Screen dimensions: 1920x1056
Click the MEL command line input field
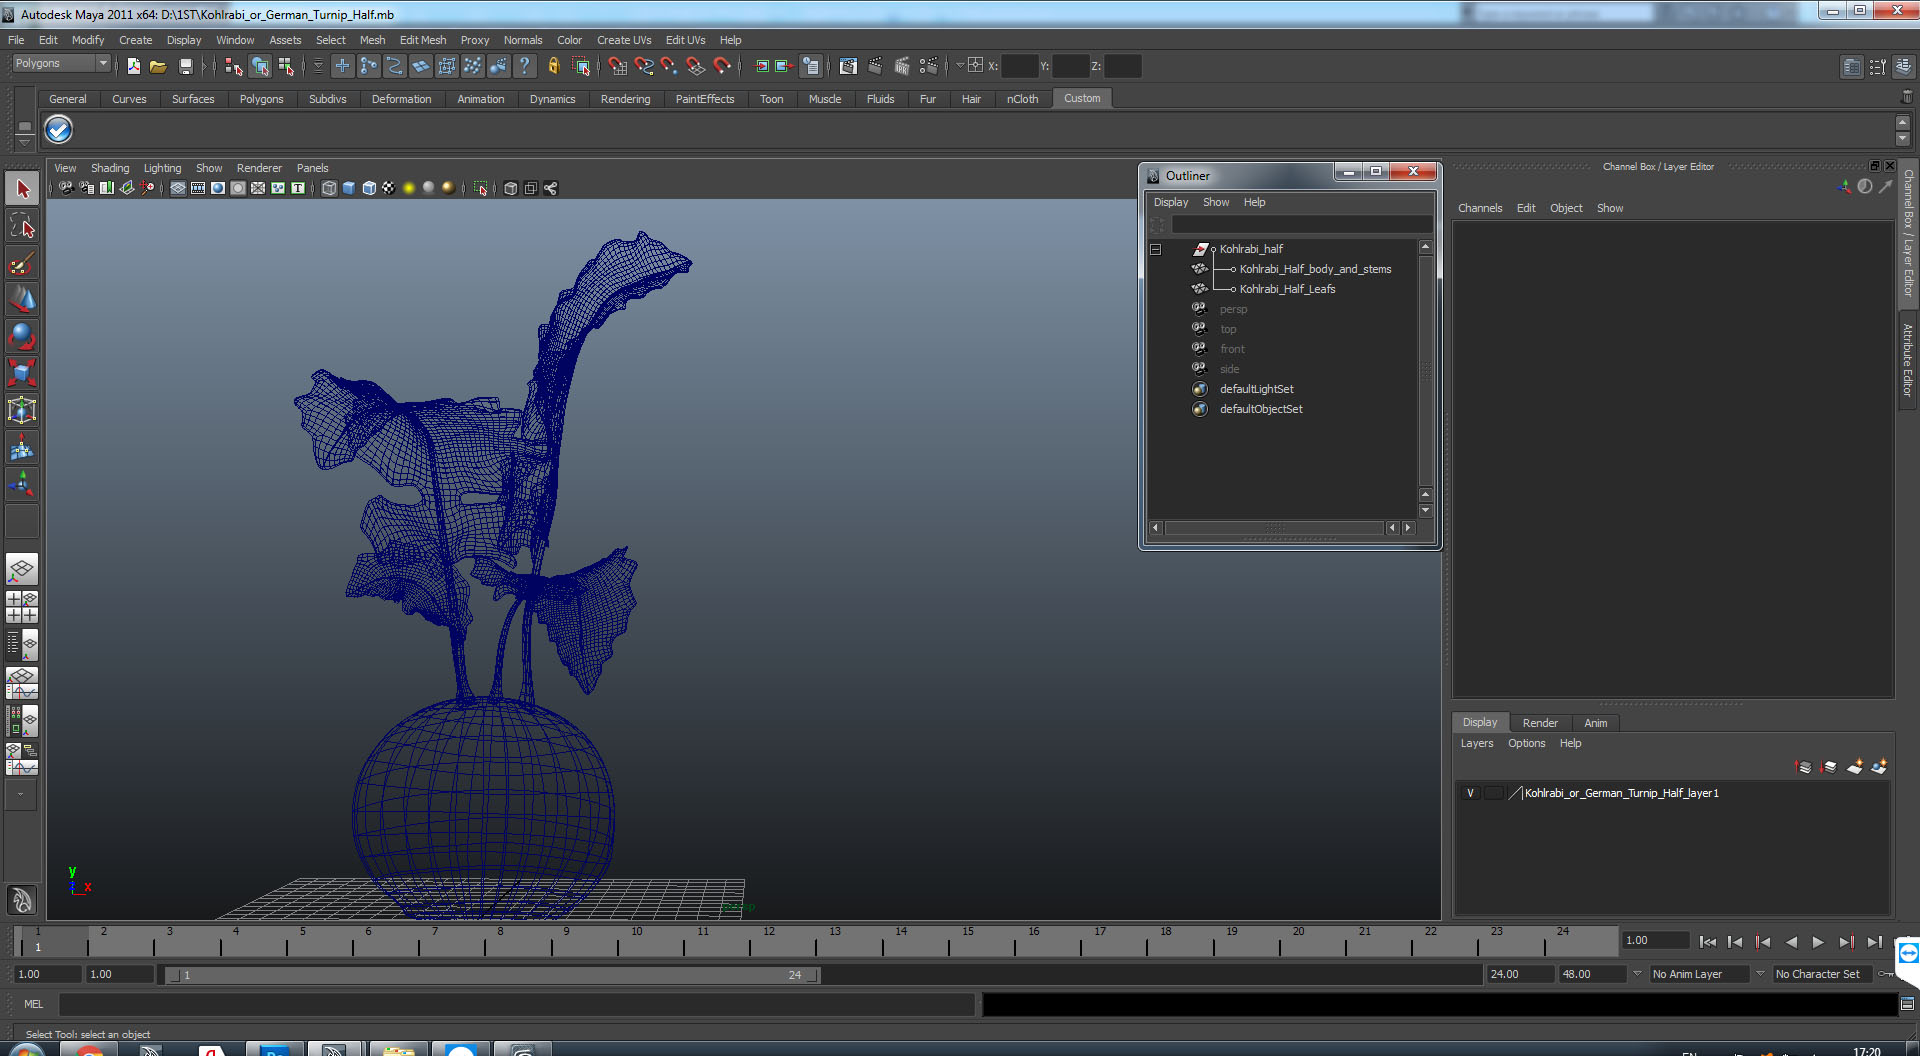click(x=516, y=1004)
